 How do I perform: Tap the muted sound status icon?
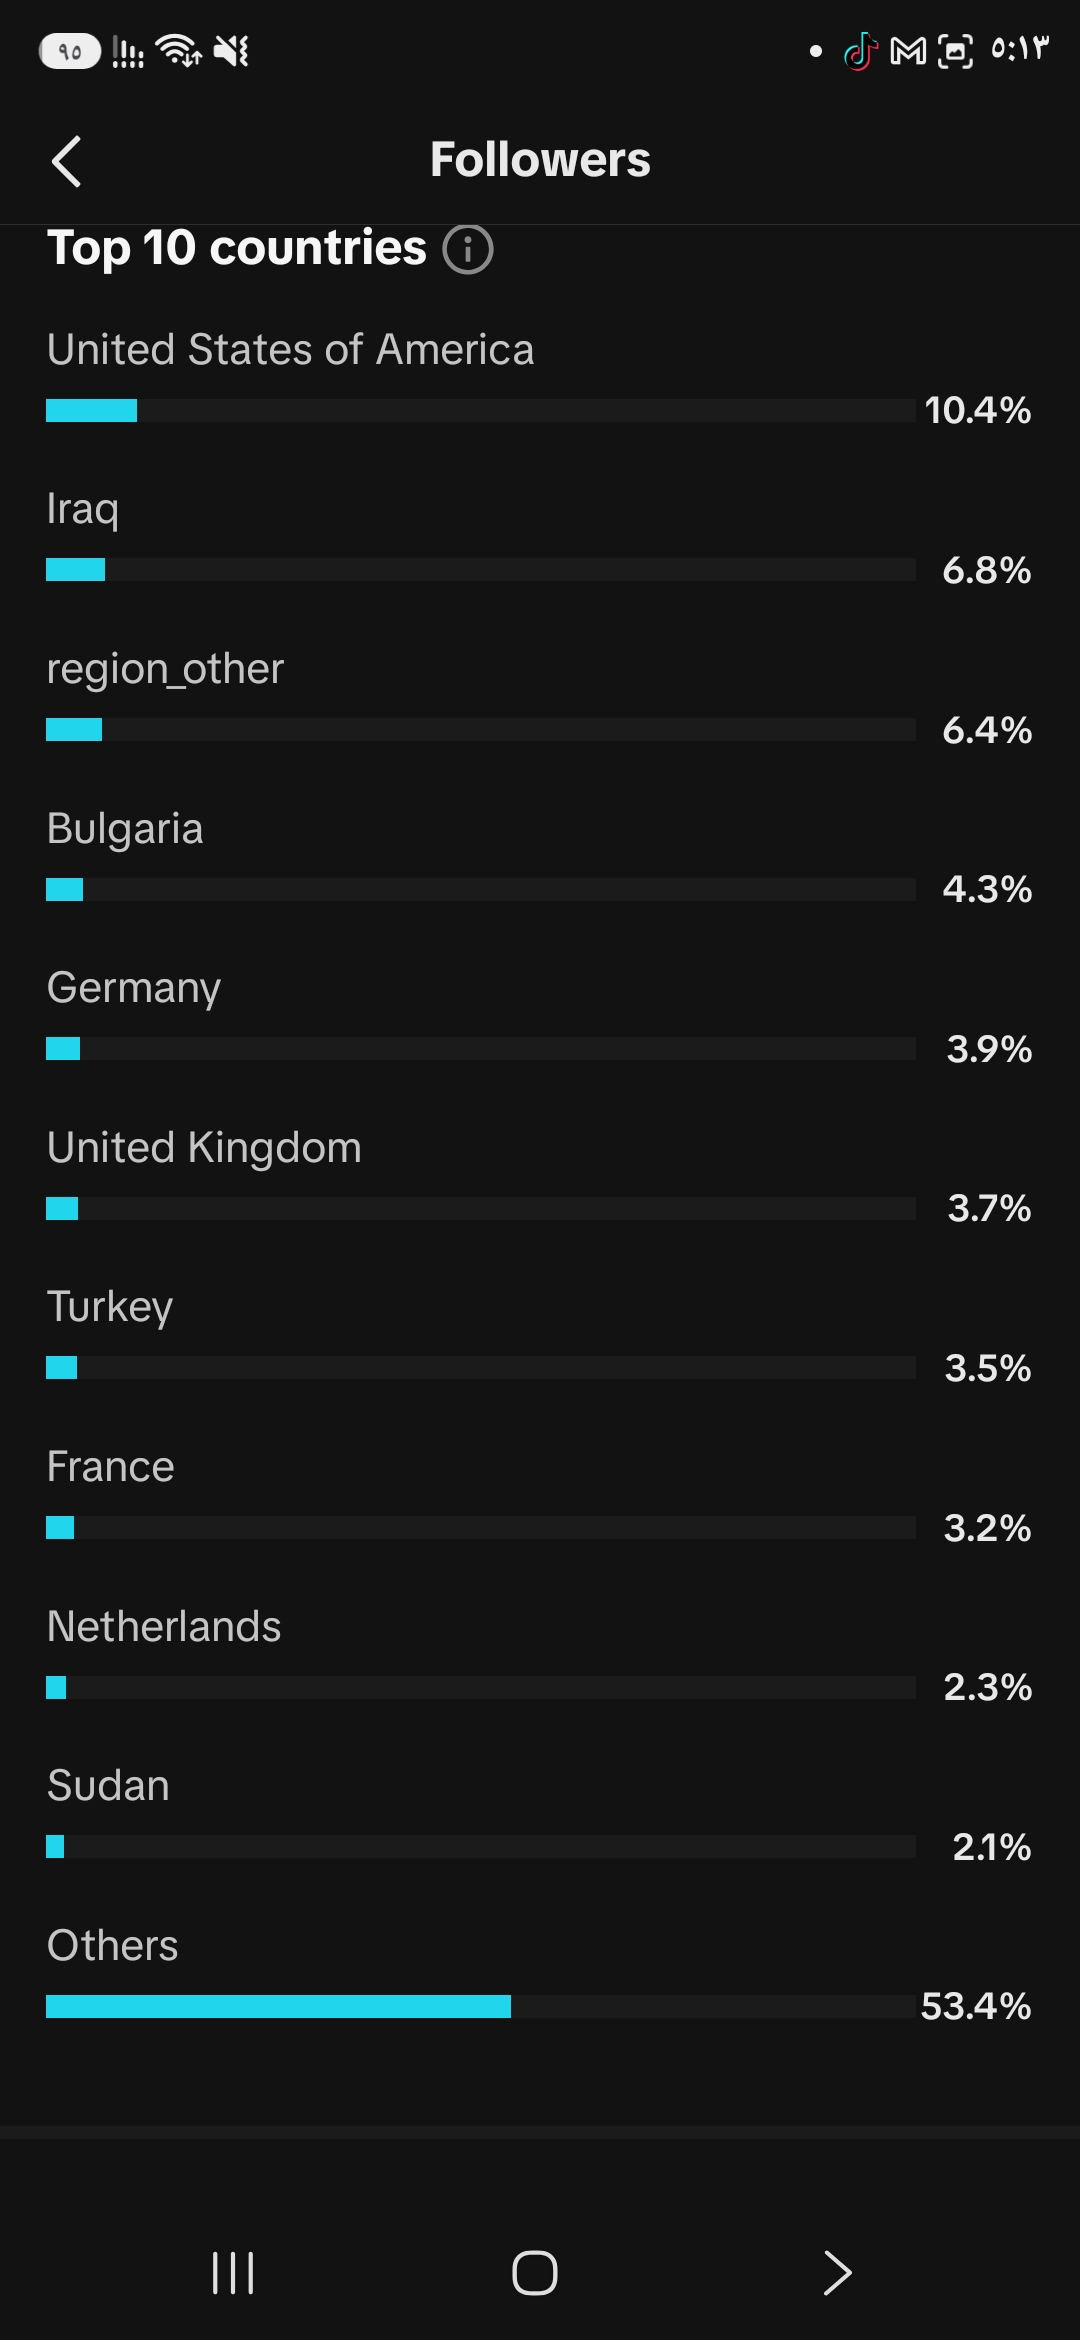[x=231, y=50]
